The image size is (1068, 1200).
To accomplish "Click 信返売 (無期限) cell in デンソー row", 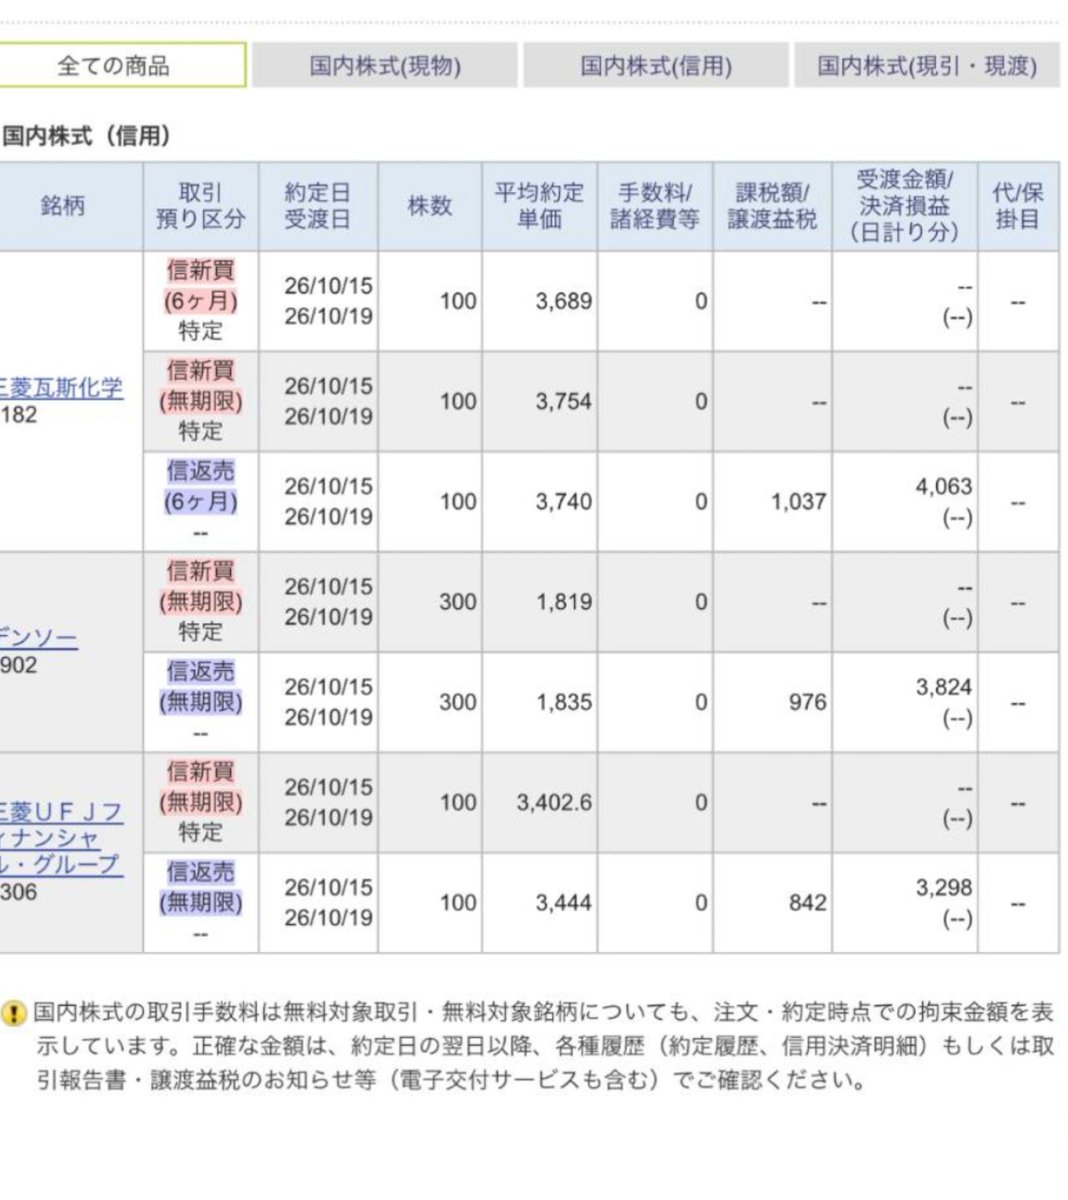I will [x=201, y=702].
